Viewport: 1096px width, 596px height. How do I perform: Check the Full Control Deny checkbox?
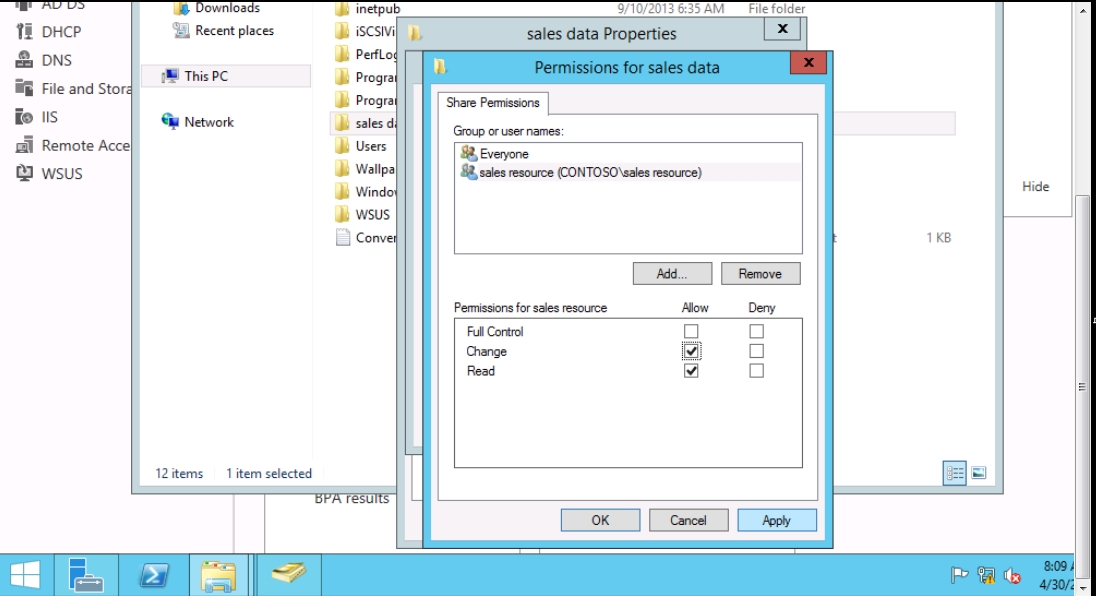click(756, 332)
